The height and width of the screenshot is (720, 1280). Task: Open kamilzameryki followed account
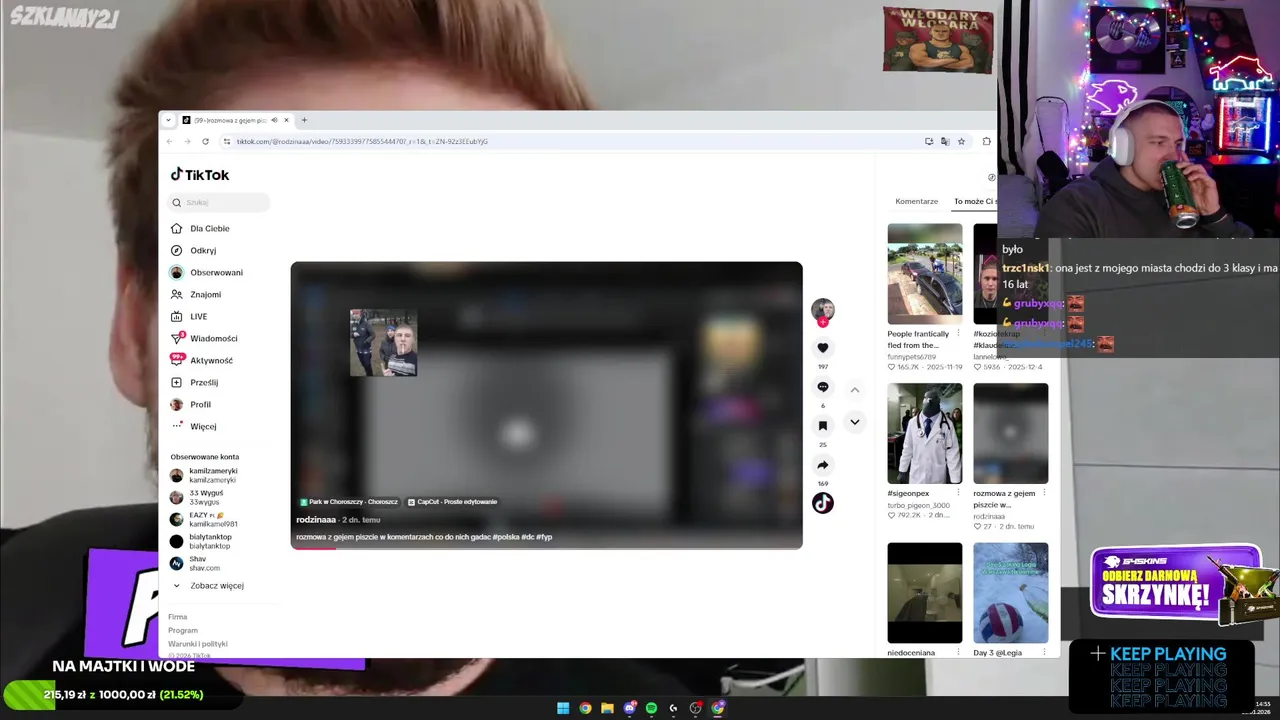(x=204, y=475)
